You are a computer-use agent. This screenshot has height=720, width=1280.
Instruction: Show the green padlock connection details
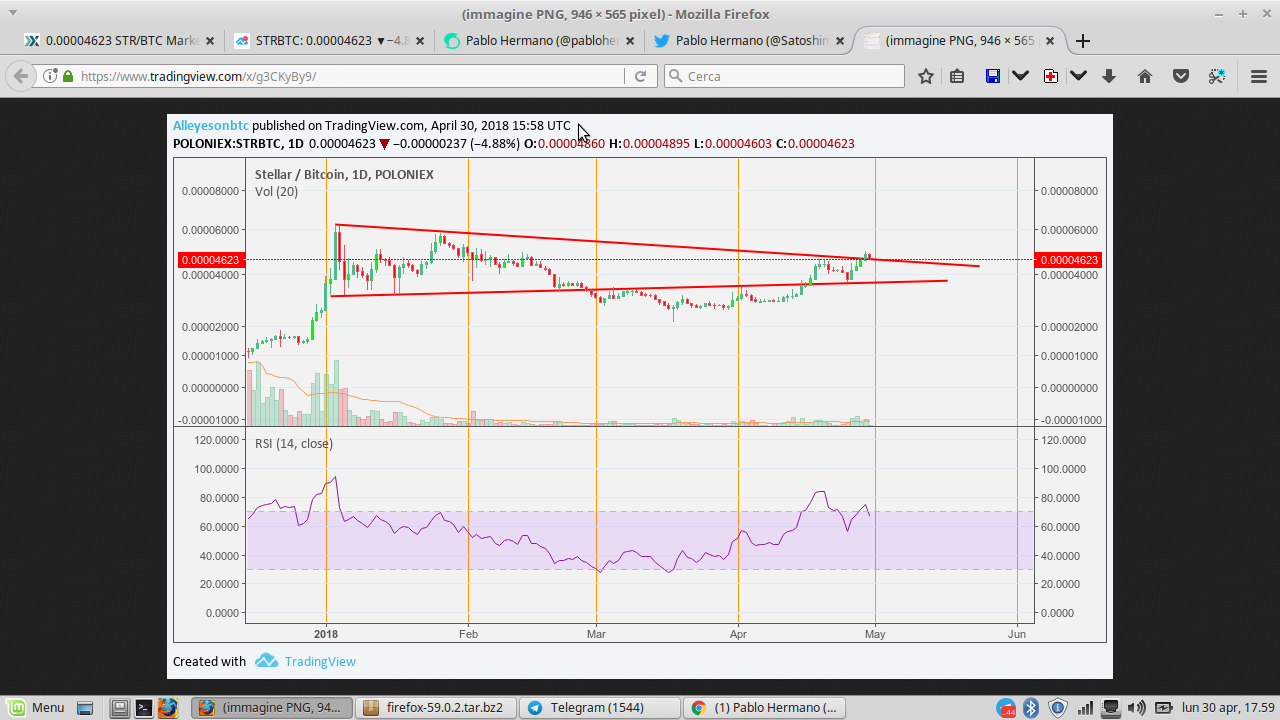pyautogui.click(x=68, y=76)
